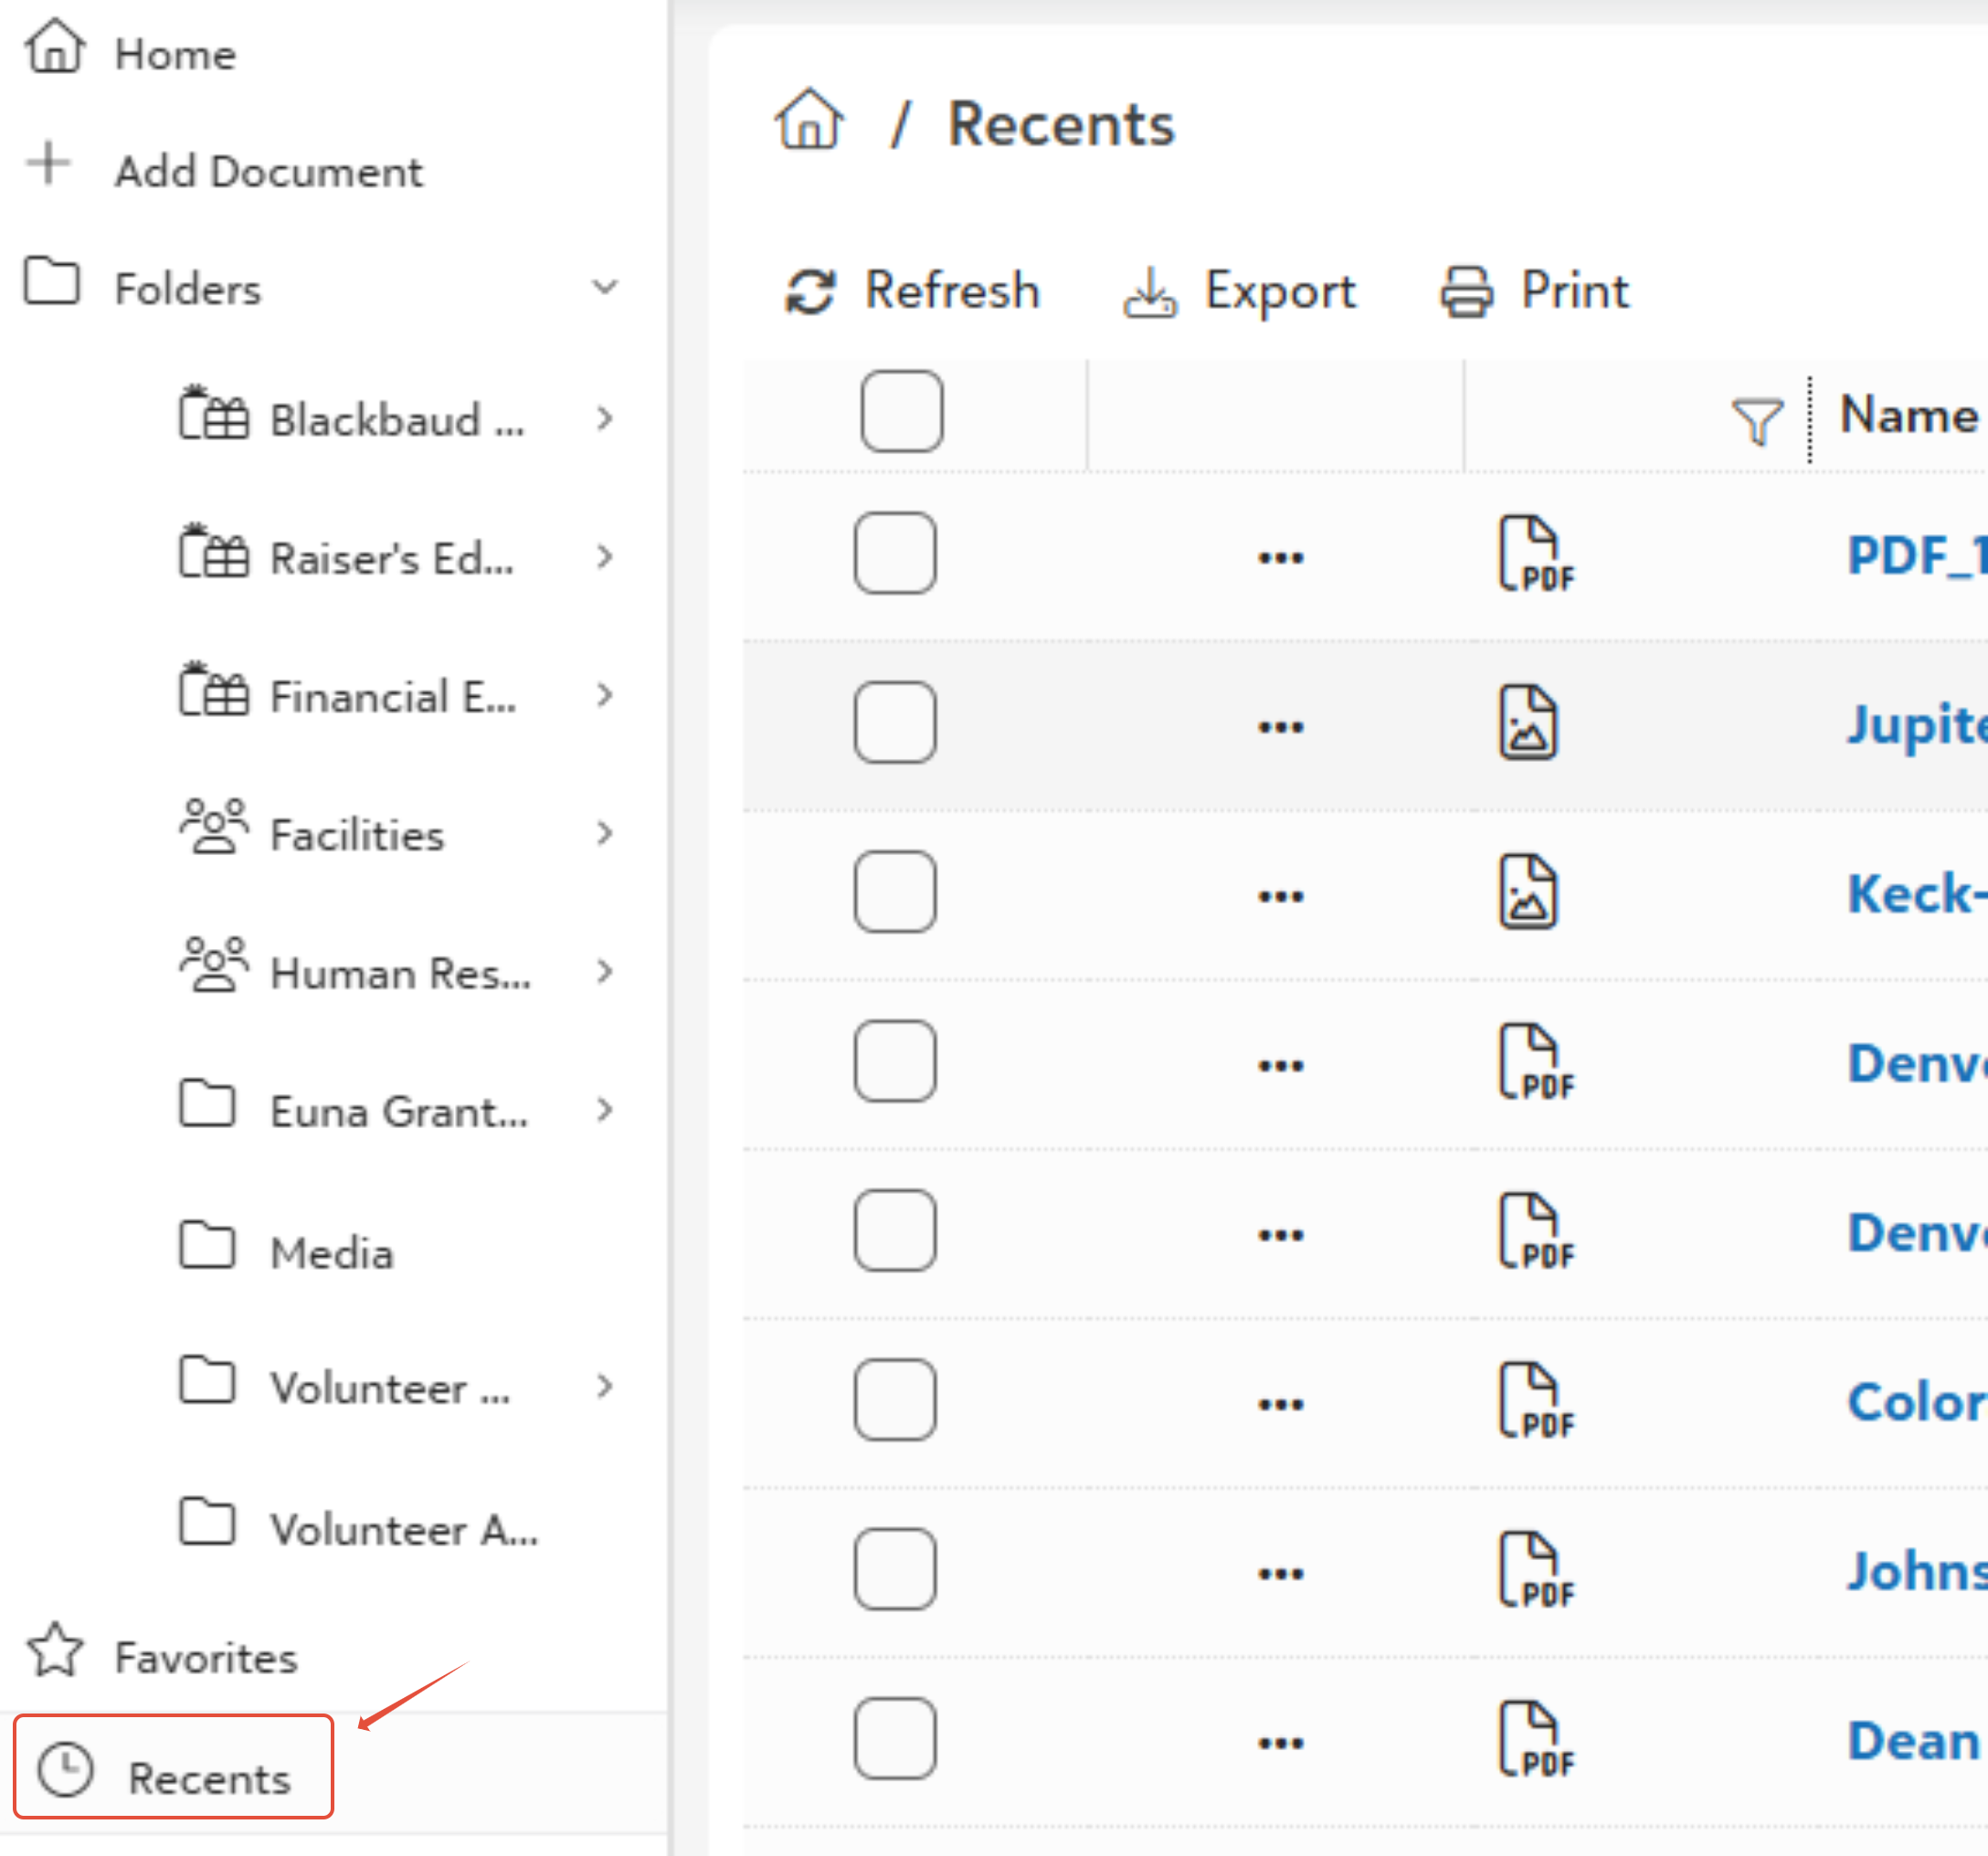
Task: Click the clock icon next to Recents
Action: pos(65,1769)
